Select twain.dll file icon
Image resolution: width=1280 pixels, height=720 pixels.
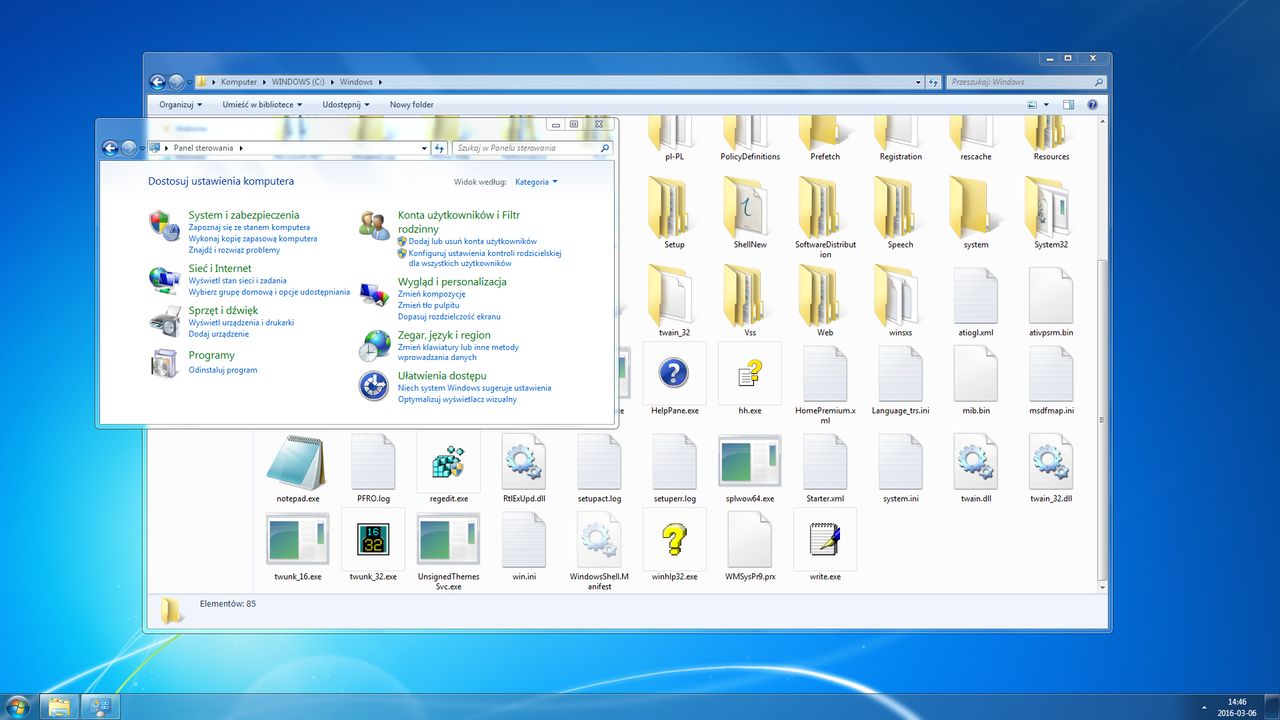(975, 462)
